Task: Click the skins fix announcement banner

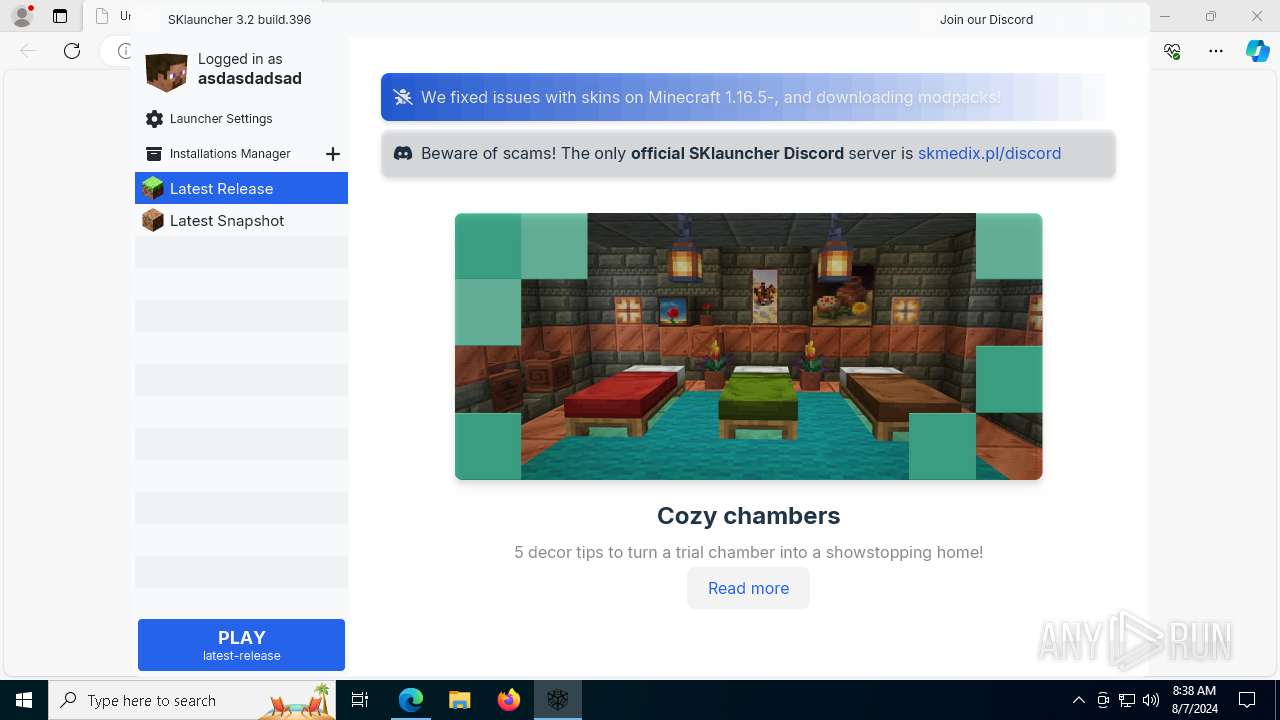Action: [748, 97]
